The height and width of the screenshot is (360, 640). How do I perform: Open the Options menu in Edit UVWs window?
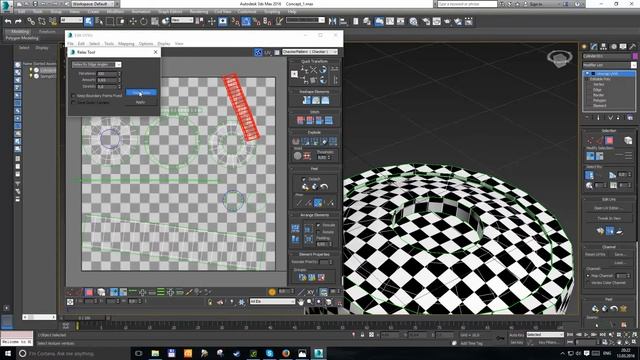point(146,44)
